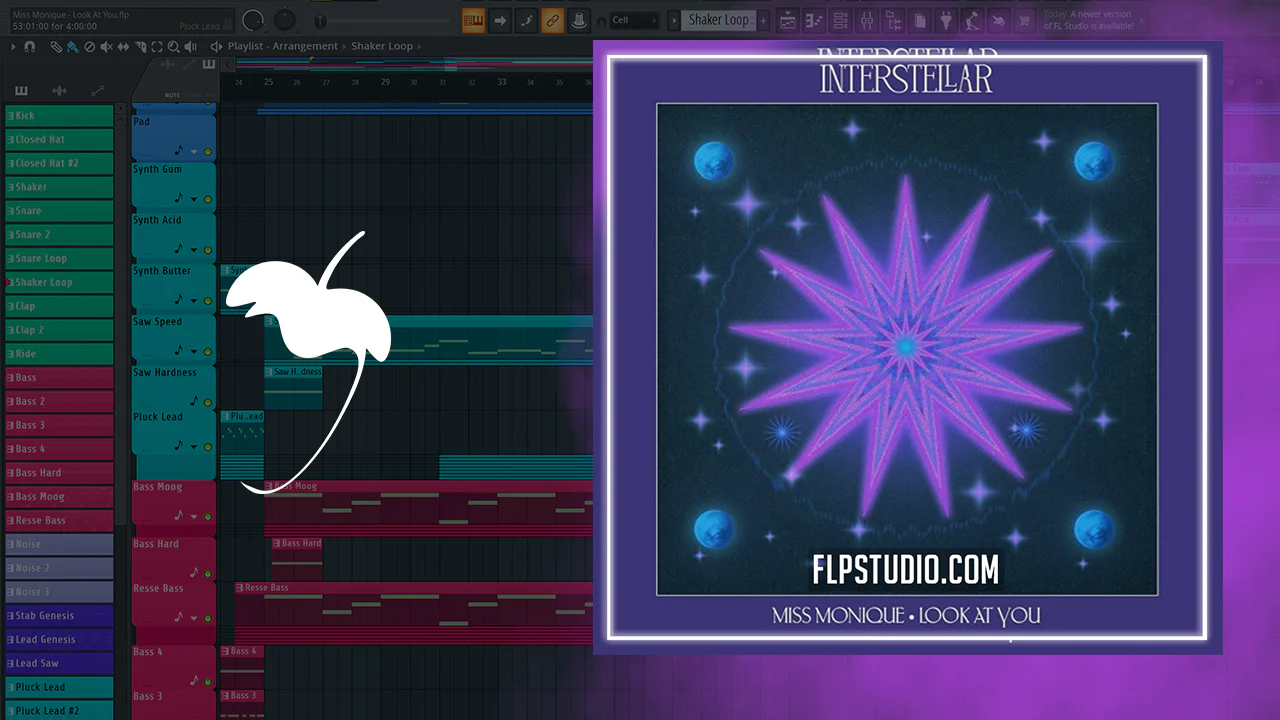Select the Select tool in playlist
Viewport: 1280px width, 720px height.
click(157, 46)
